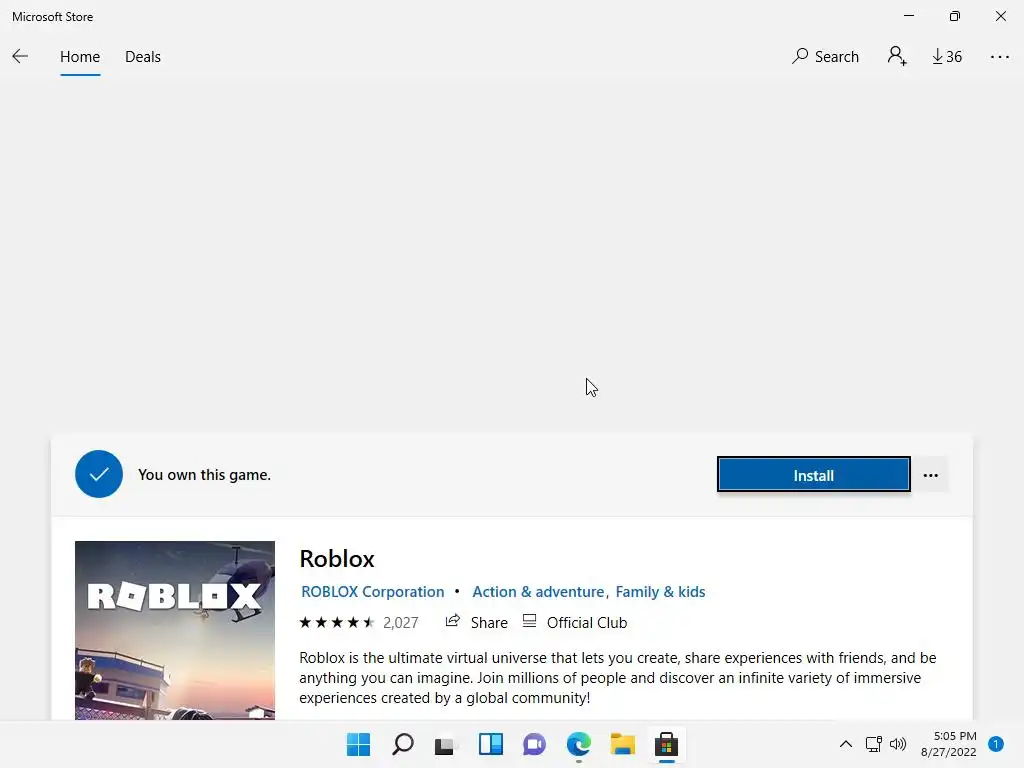1024x768 pixels.
Task: View star ratings for Roblox
Action: 336,622
